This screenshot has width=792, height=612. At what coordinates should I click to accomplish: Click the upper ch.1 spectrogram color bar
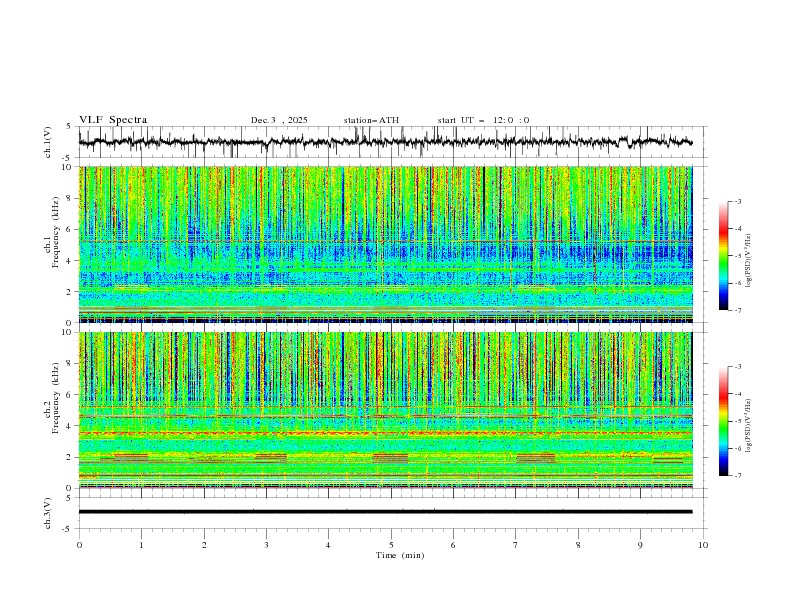click(x=723, y=256)
